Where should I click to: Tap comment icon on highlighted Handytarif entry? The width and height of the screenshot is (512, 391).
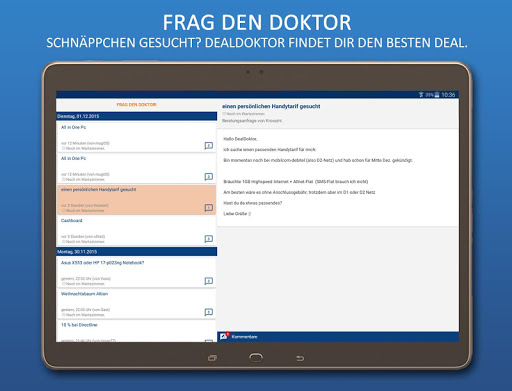point(209,208)
